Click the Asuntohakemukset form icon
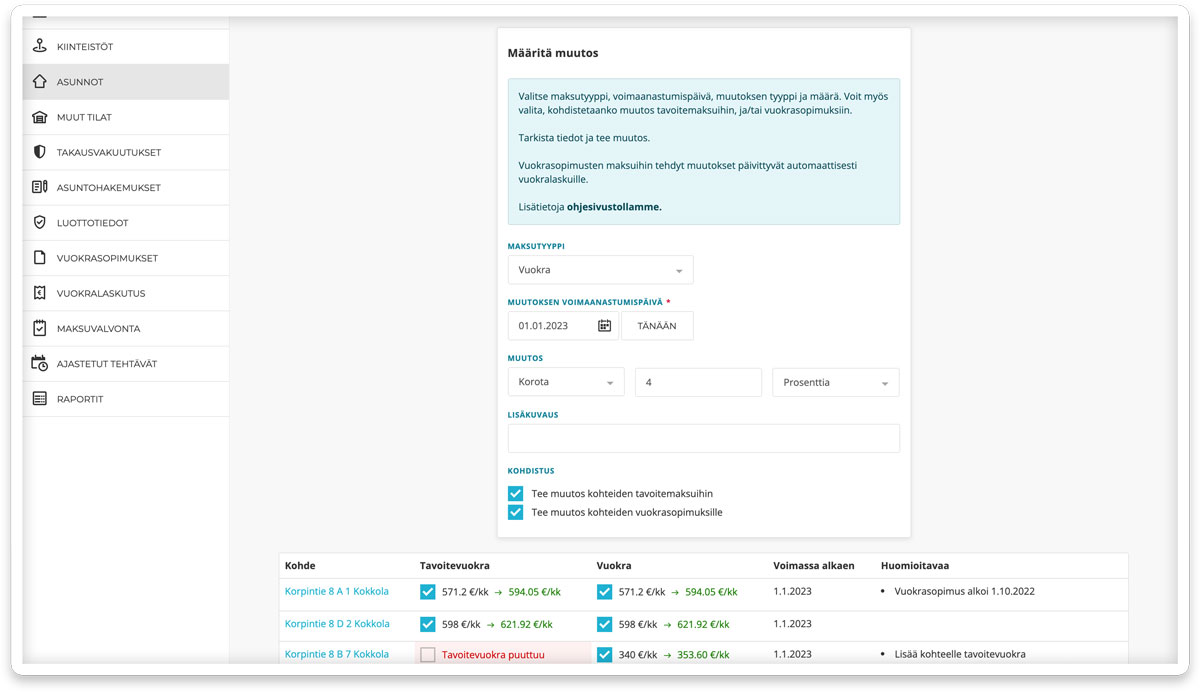The image size is (1200, 692). (40, 187)
